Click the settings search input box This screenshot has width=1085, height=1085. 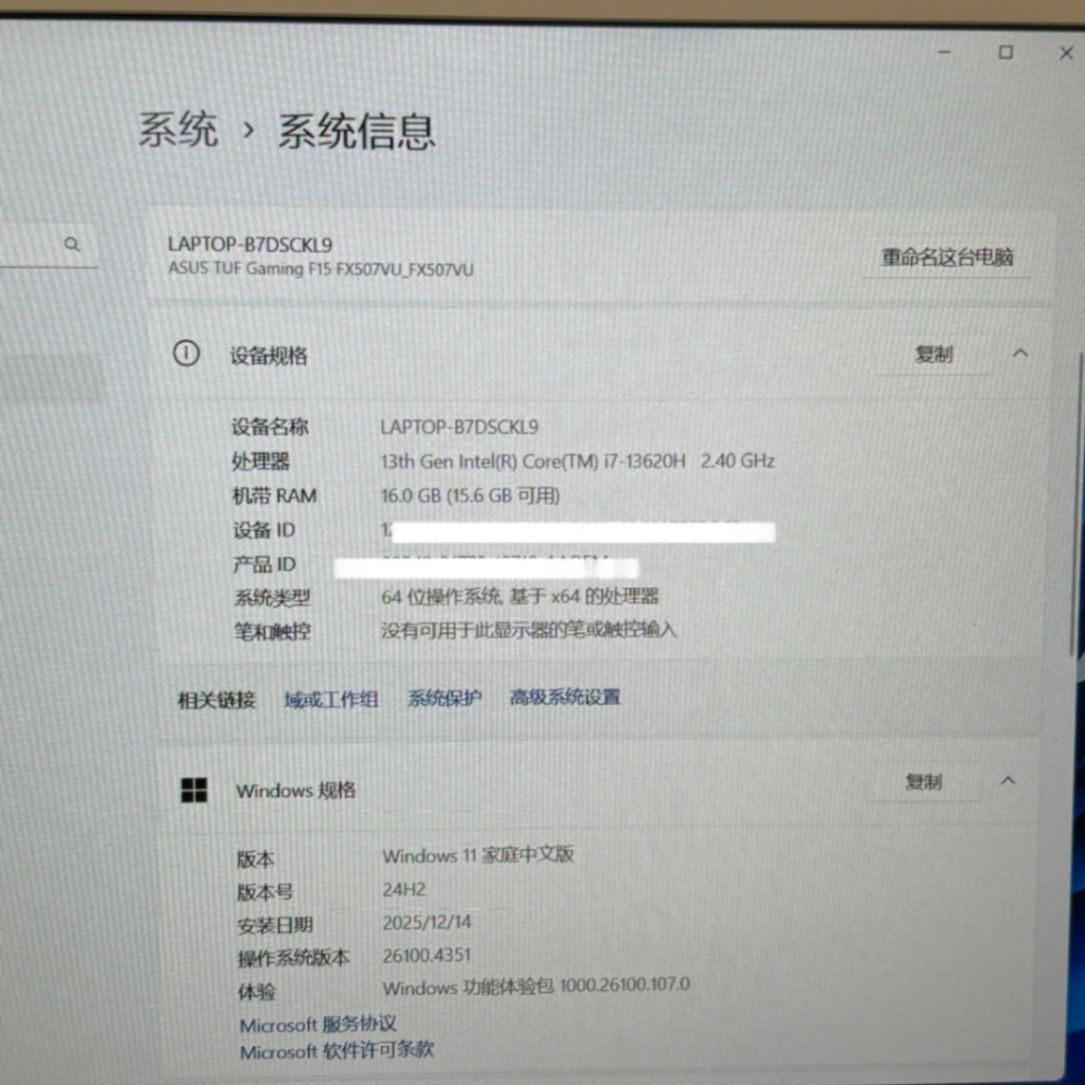(x=30, y=246)
